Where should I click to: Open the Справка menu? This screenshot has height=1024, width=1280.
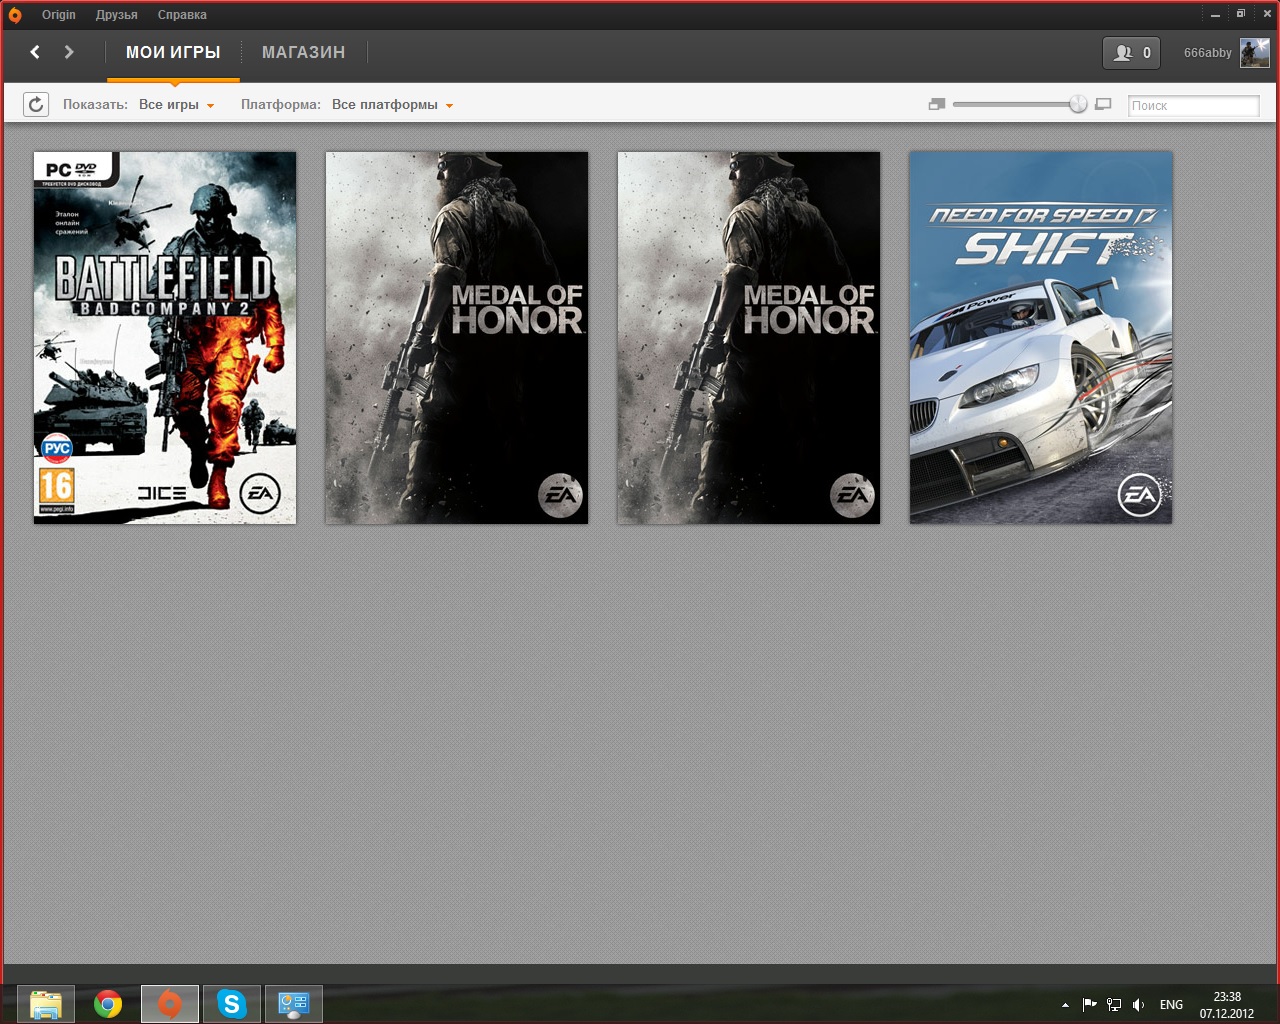[x=182, y=15]
